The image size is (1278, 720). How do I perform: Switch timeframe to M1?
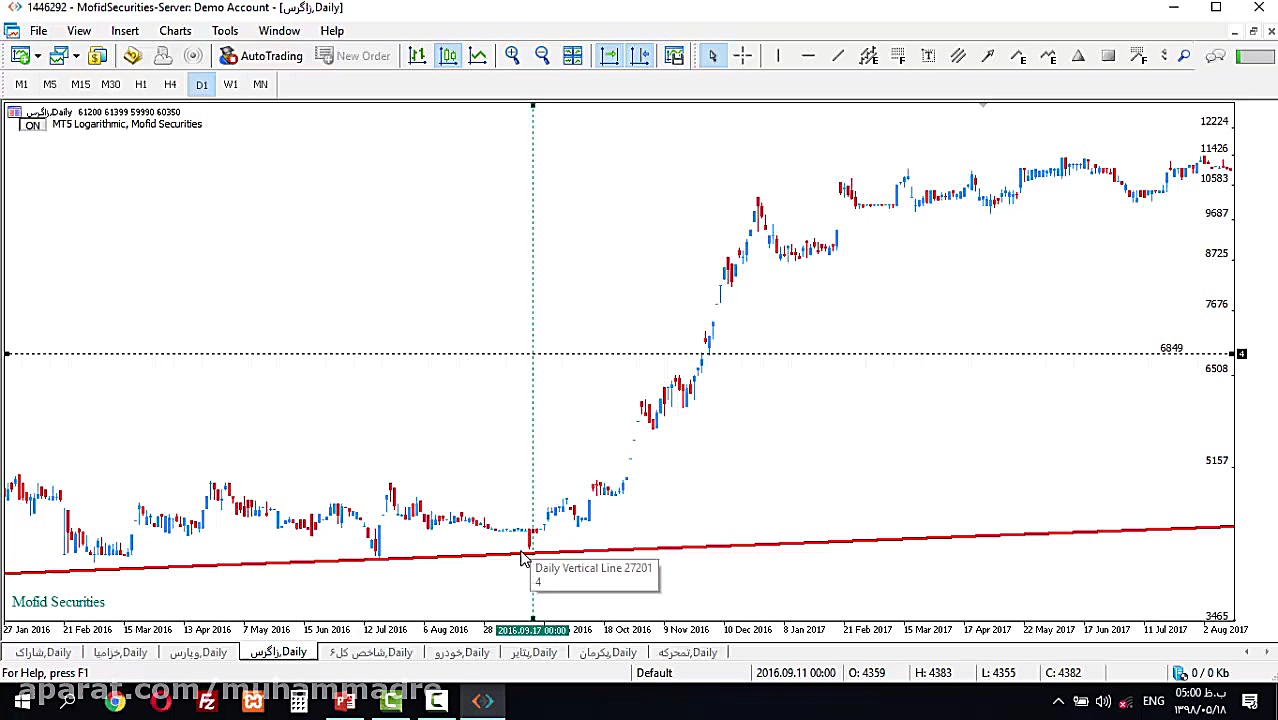point(21,84)
